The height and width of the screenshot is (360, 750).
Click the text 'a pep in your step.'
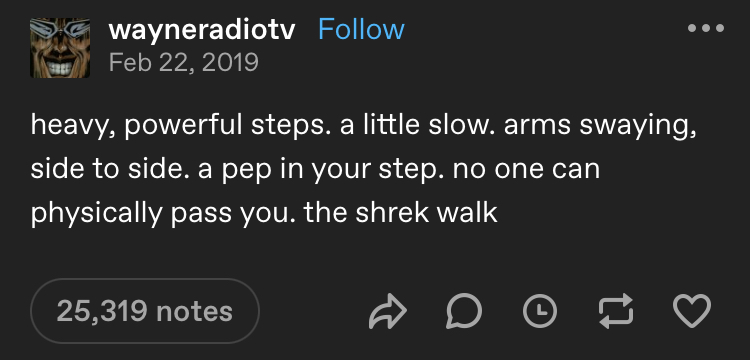(x=316, y=171)
